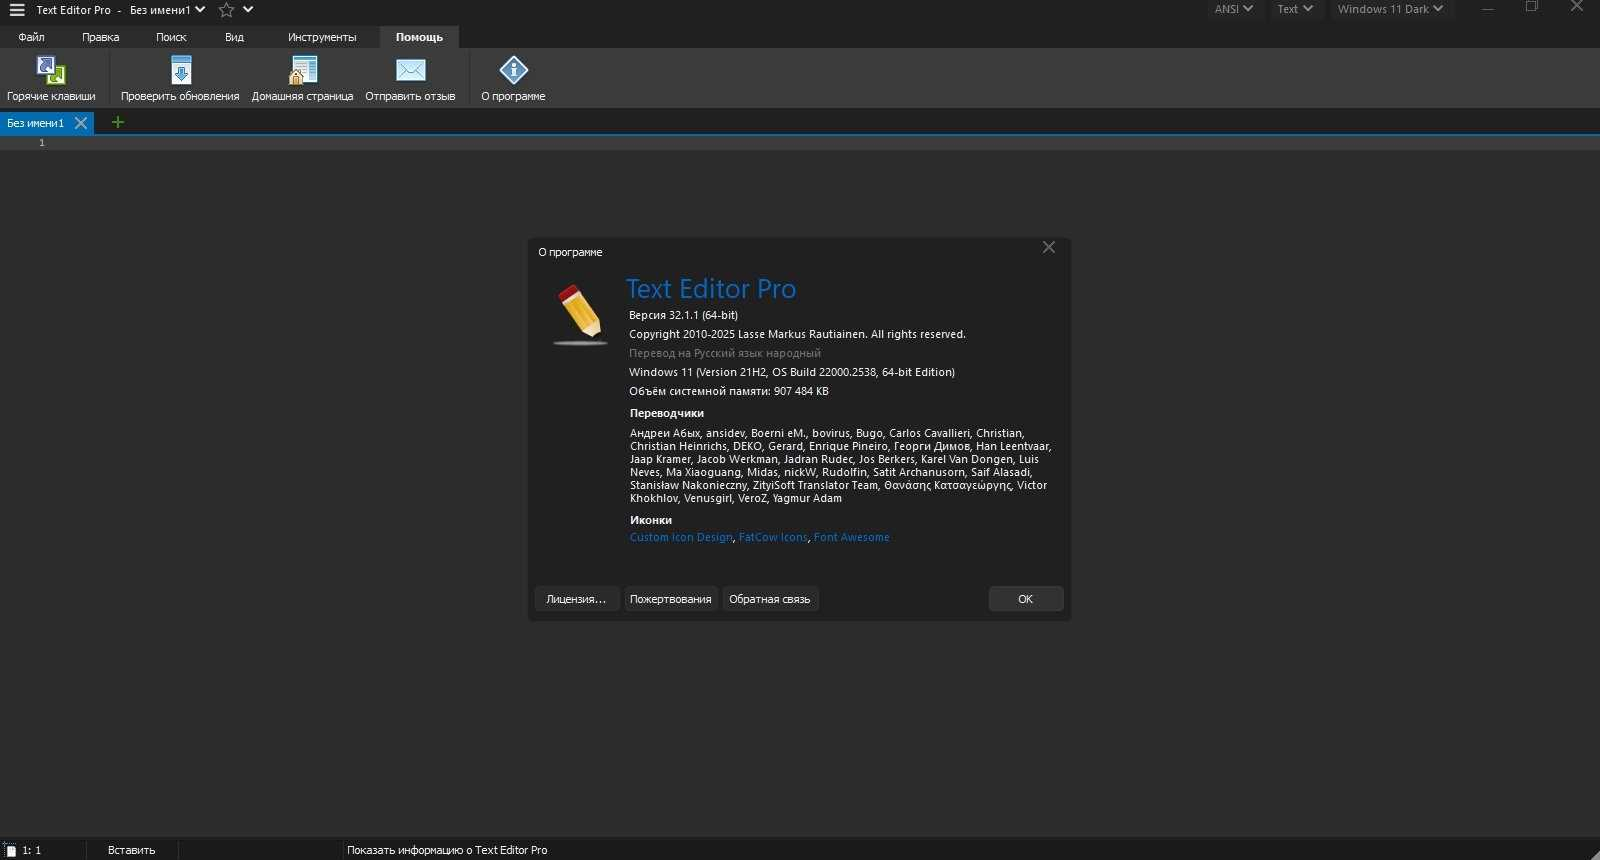Click the Версия 32.1.1 (64-bit) text
This screenshot has height=860, width=1600.
683,315
